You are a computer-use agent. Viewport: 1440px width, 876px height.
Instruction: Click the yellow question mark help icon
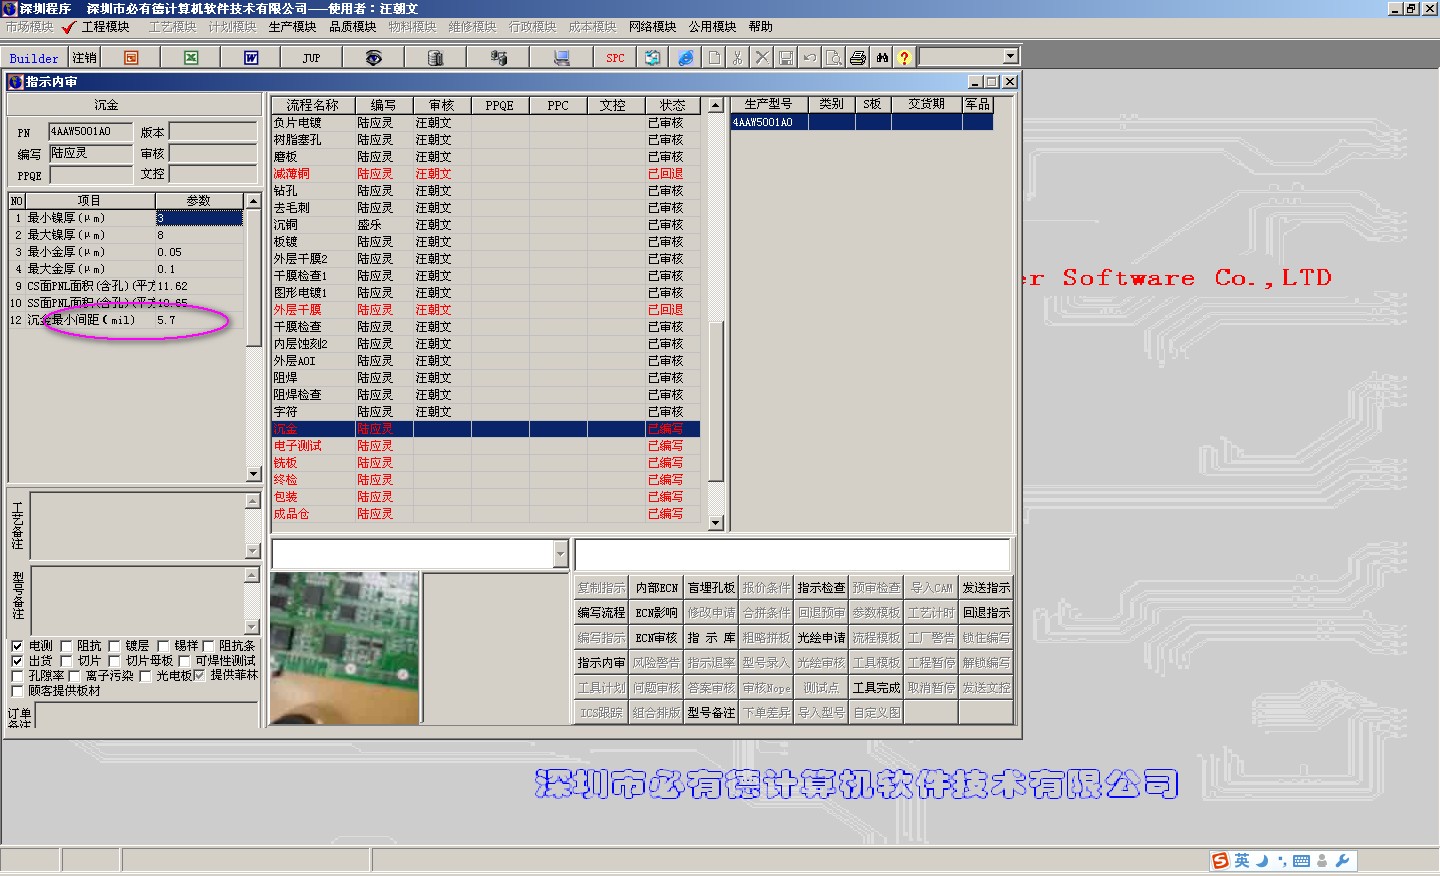pyautogui.click(x=904, y=58)
